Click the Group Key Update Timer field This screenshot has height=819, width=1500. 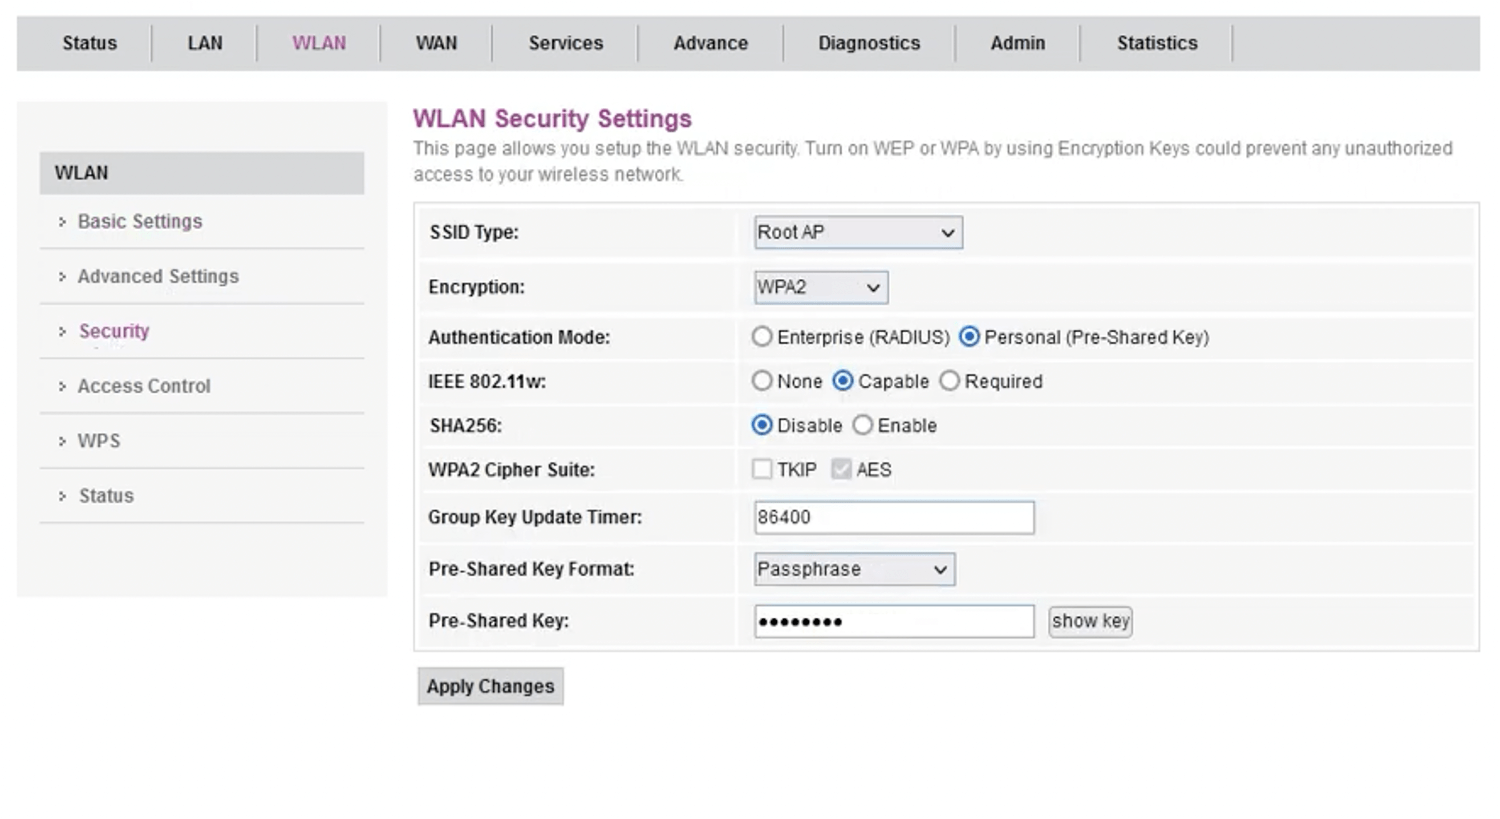(x=893, y=517)
